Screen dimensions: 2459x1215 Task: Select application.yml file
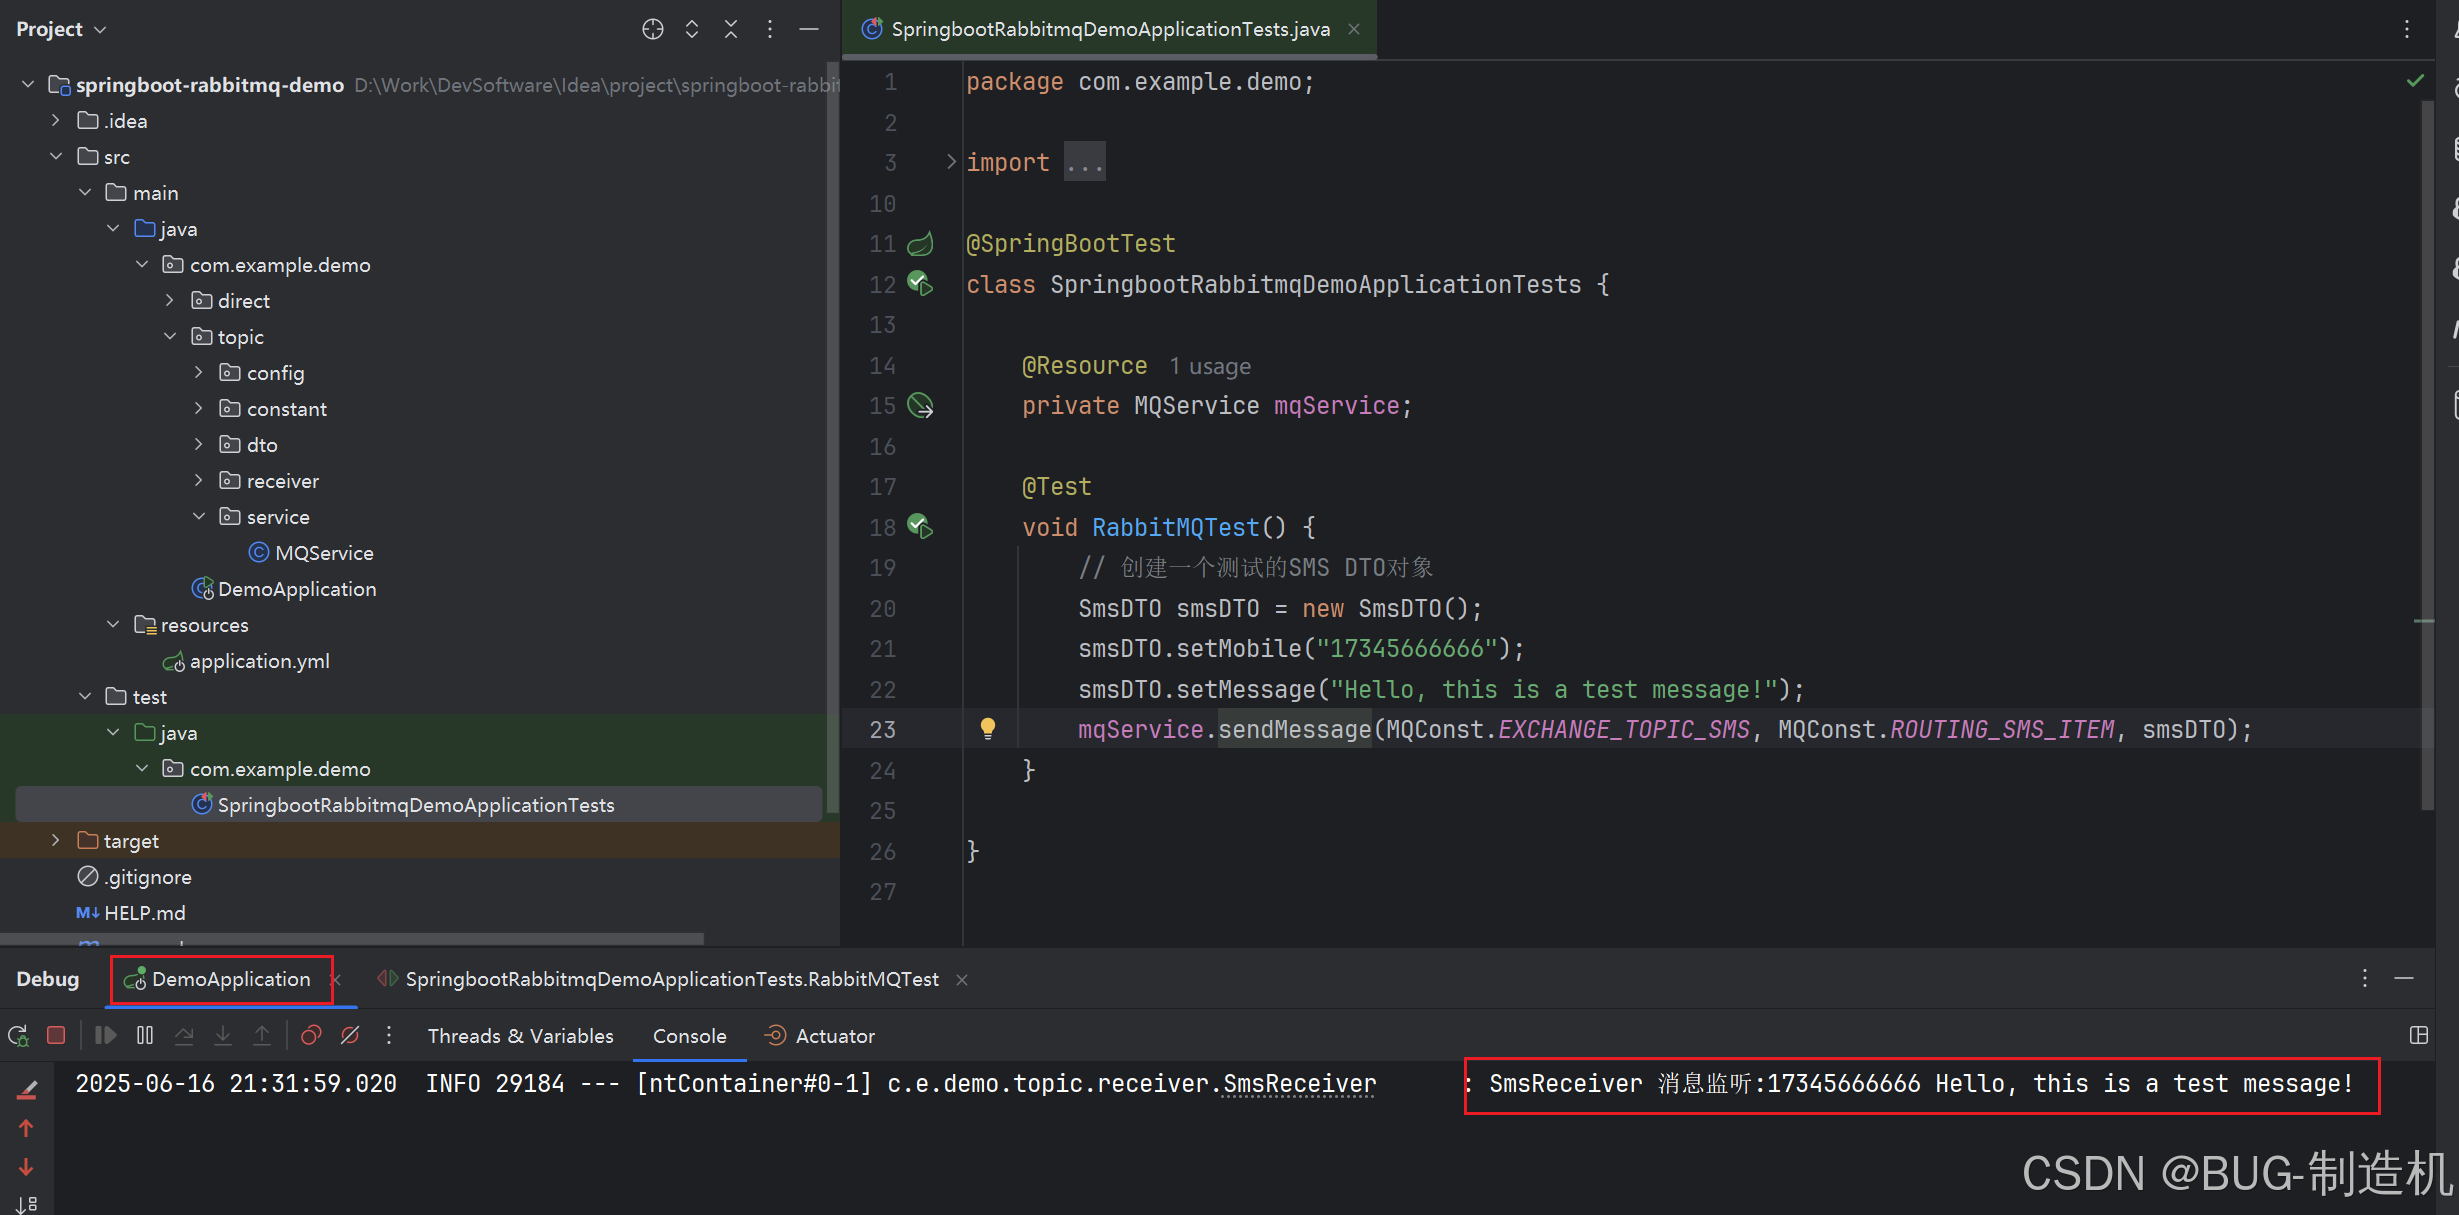point(246,660)
